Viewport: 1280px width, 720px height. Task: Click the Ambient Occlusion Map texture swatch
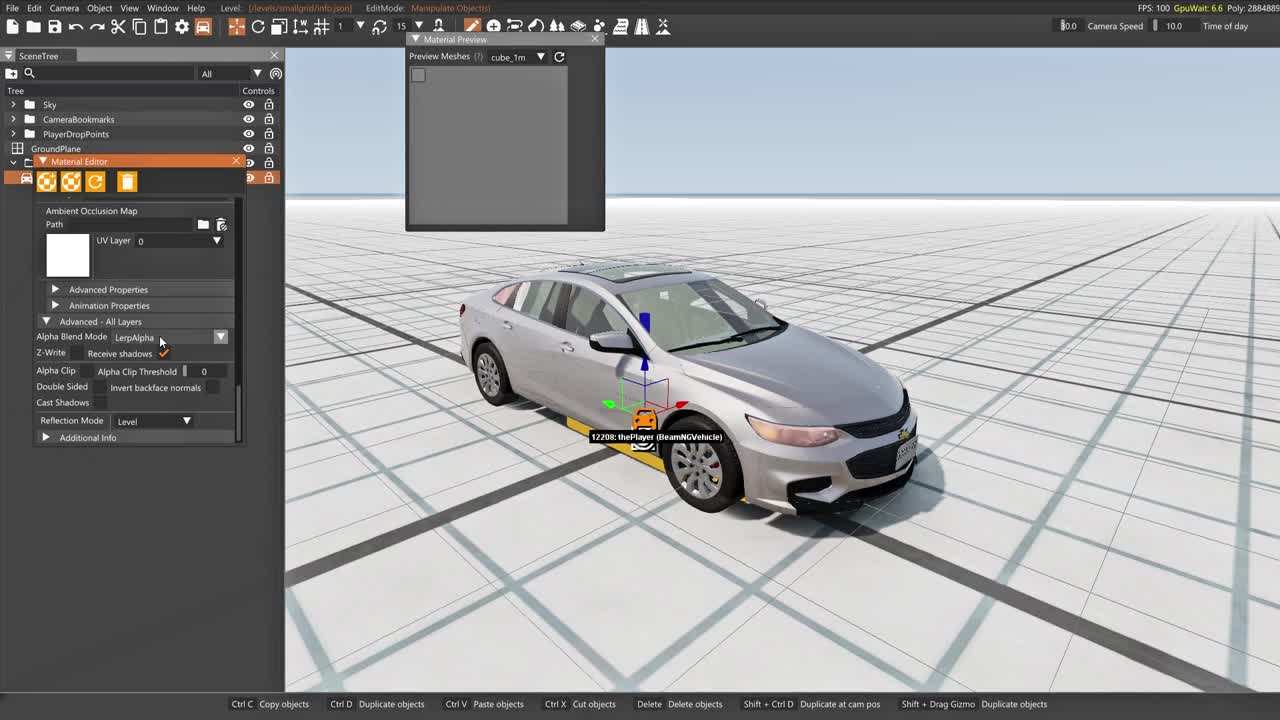tap(67, 256)
